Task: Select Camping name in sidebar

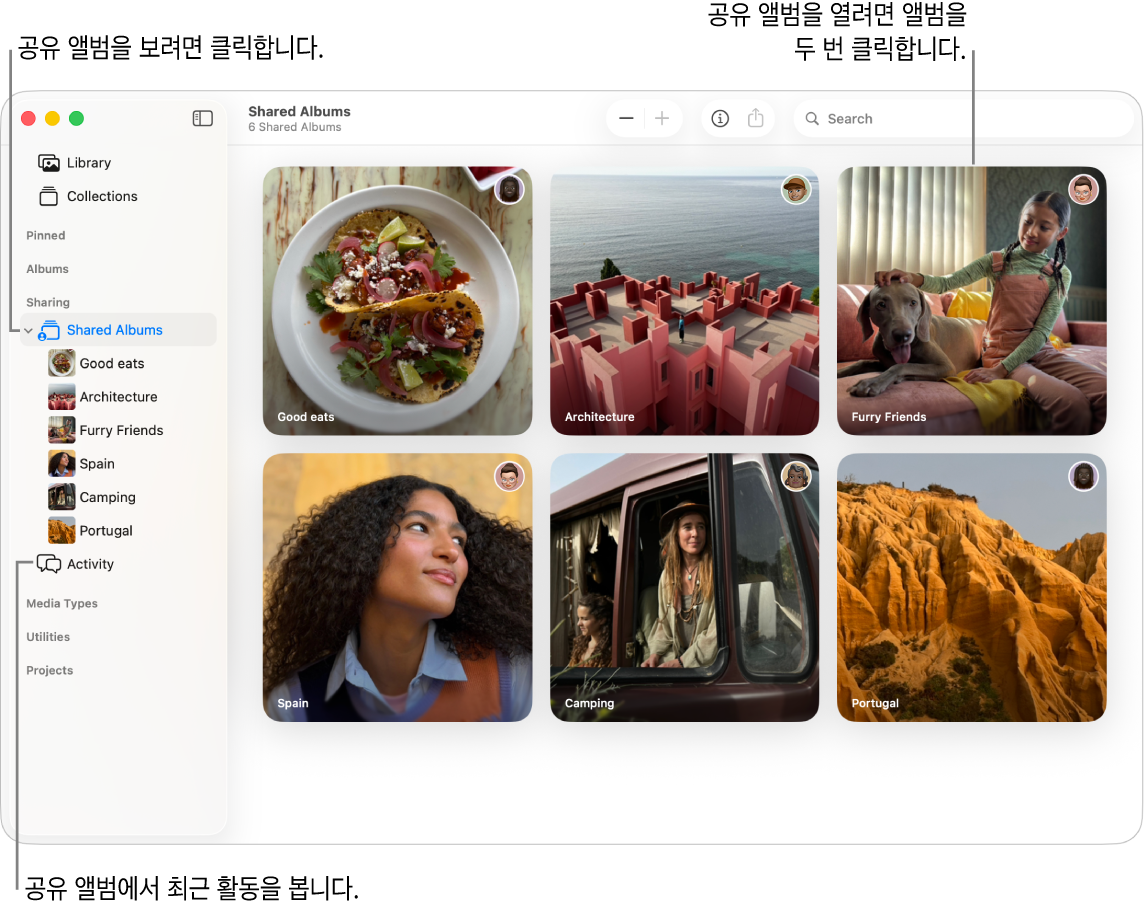Action: (x=107, y=498)
